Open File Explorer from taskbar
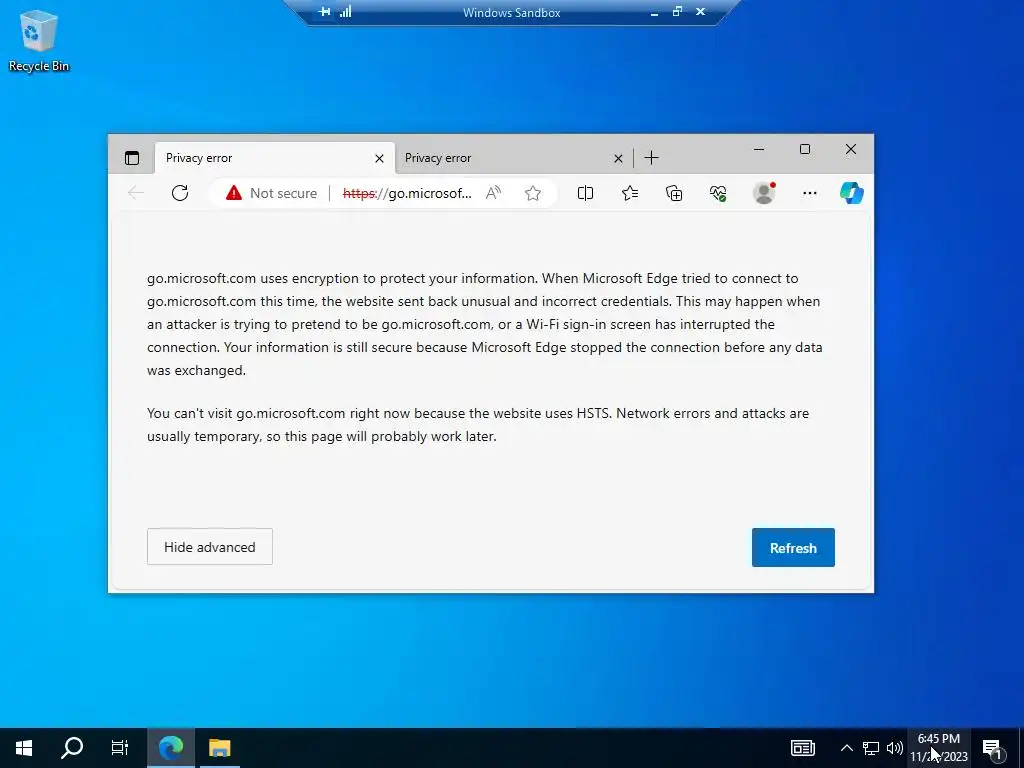This screenshot has height=768, width=1024. 219,748
